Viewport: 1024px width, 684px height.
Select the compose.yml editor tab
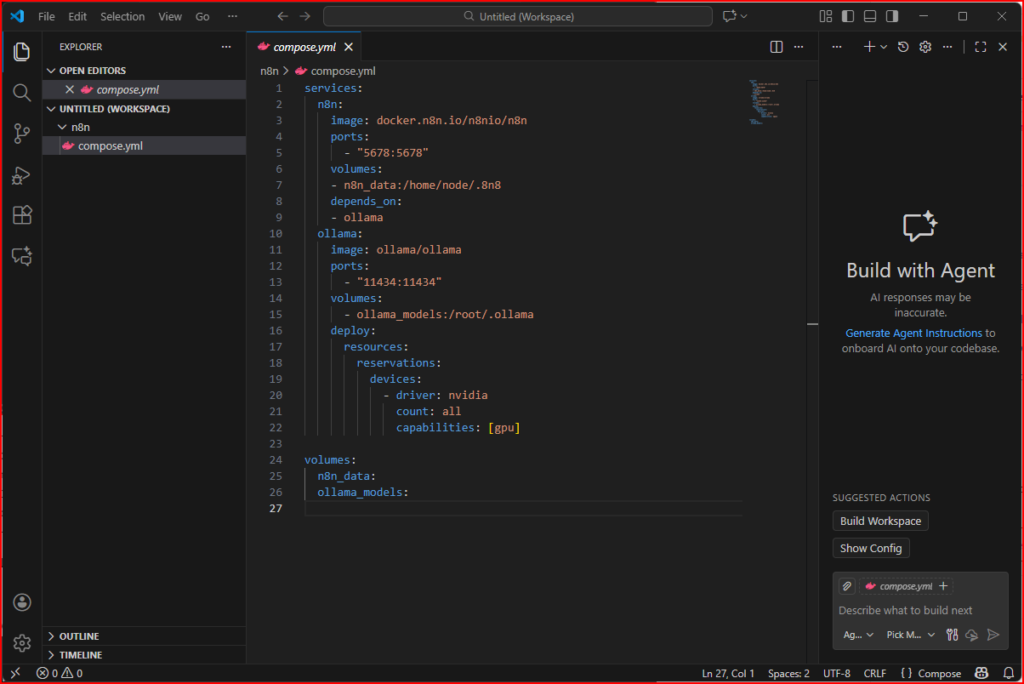click(300, 47)
